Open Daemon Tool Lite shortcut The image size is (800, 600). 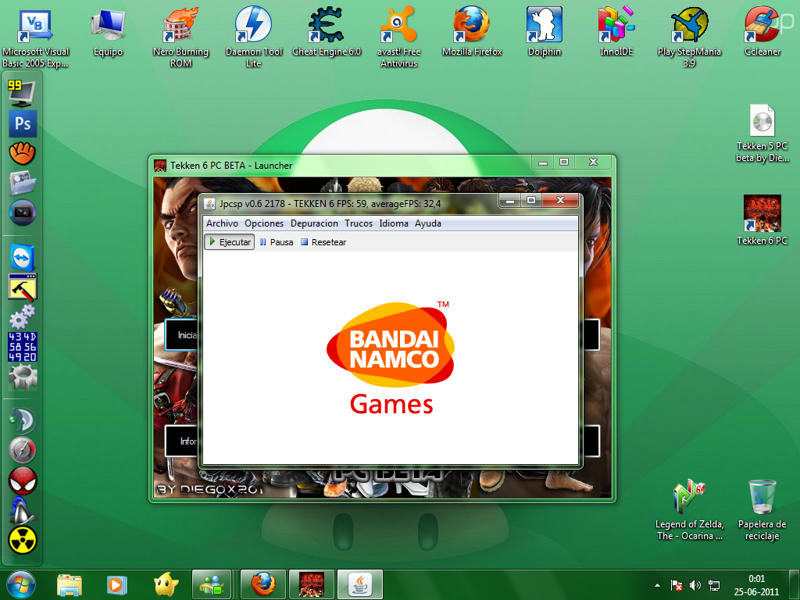254,37
